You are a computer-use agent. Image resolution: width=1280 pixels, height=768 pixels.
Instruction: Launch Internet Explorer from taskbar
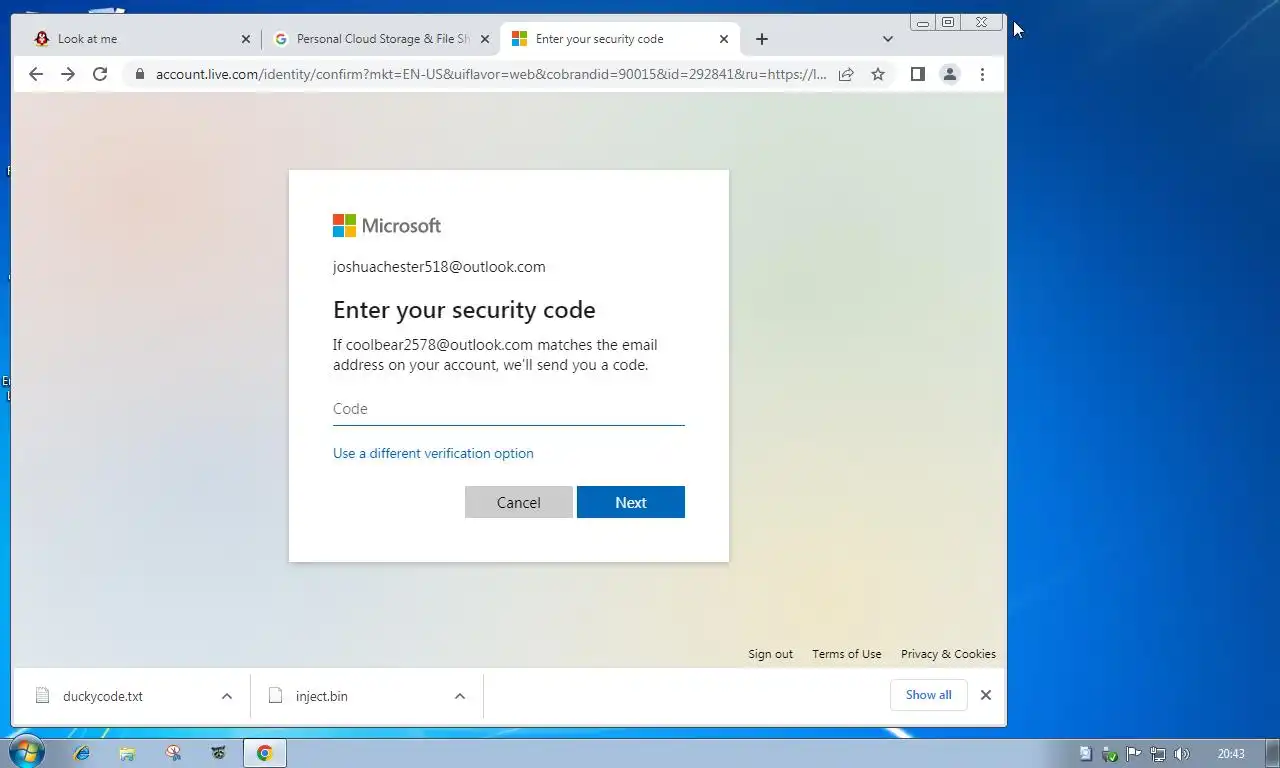[82, 753]
